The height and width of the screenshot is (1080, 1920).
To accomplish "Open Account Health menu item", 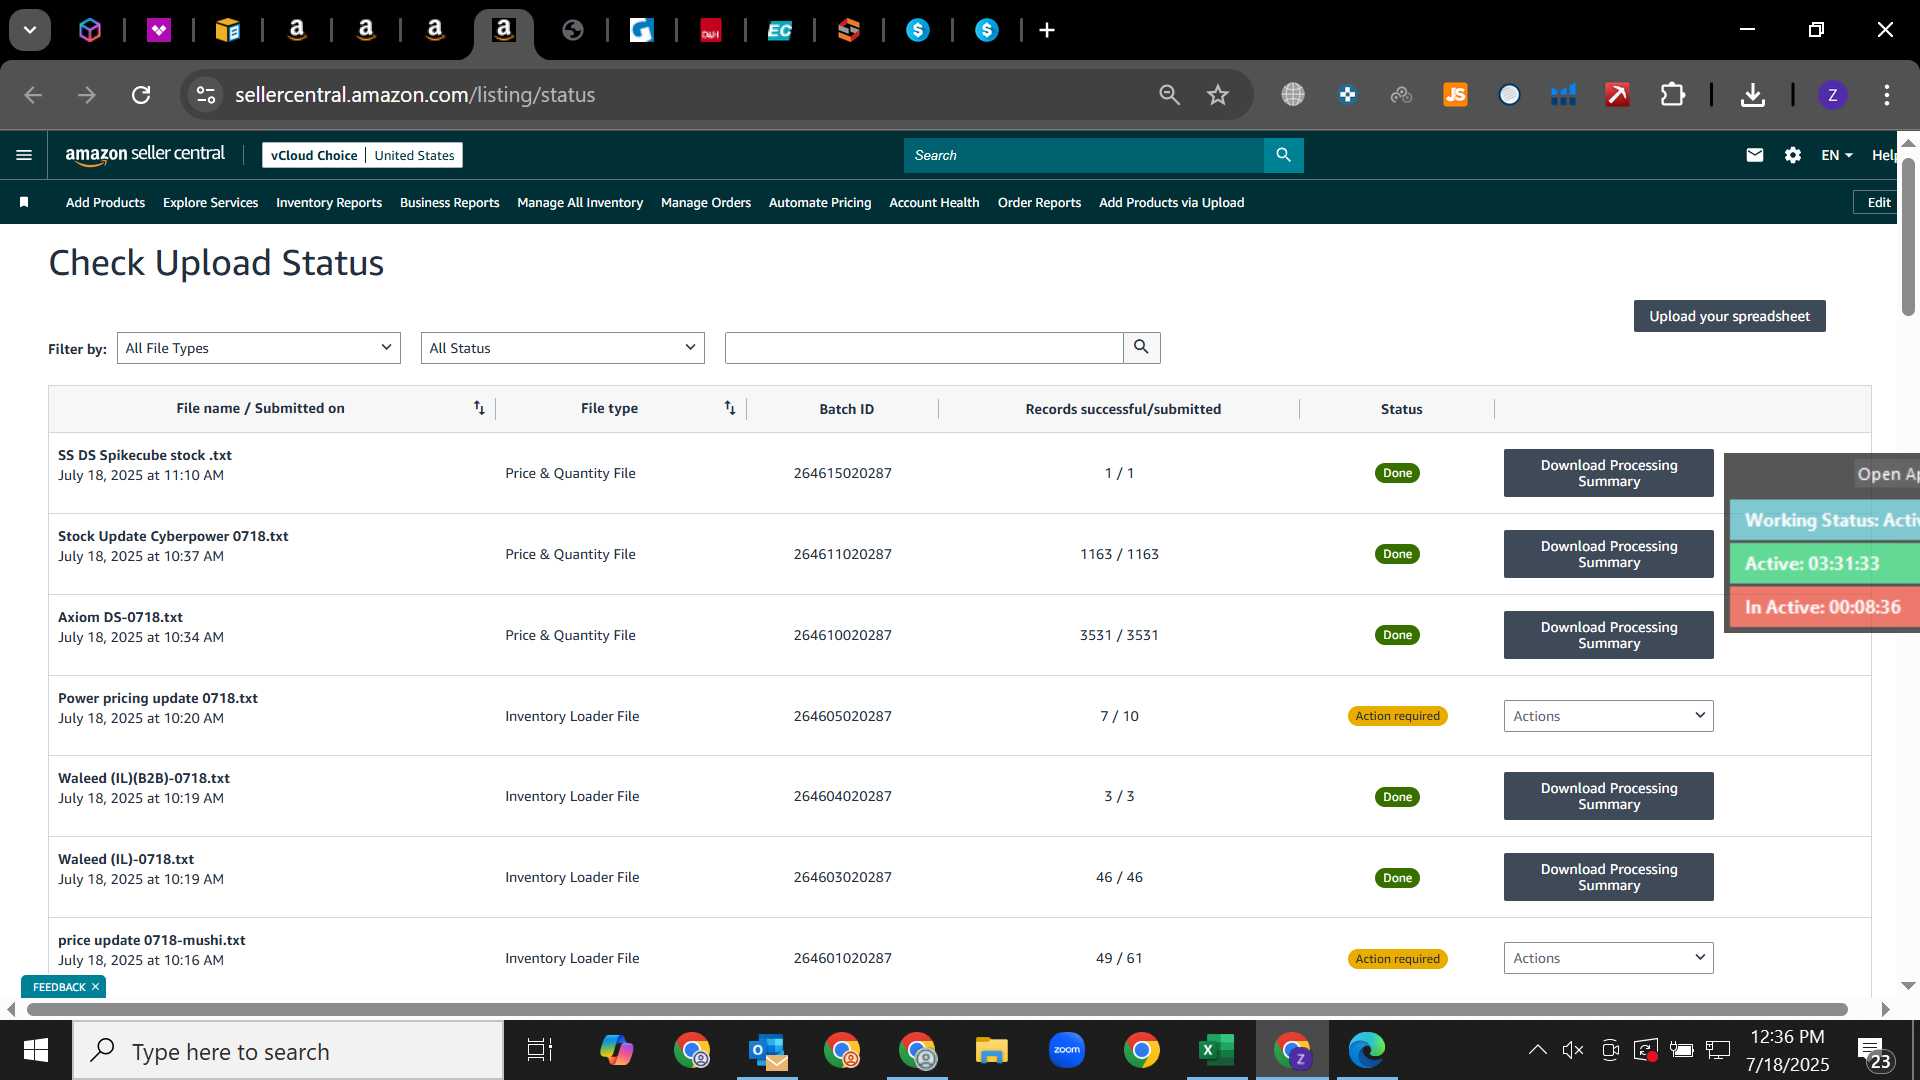I will (934, 202).
